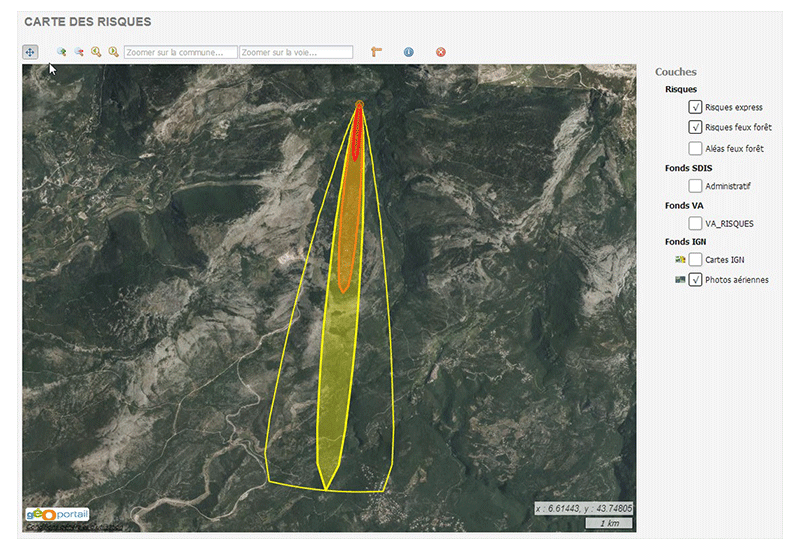Click the 'Zoomer sur la voie' field
Screen dimensions: 800x551
296,52
